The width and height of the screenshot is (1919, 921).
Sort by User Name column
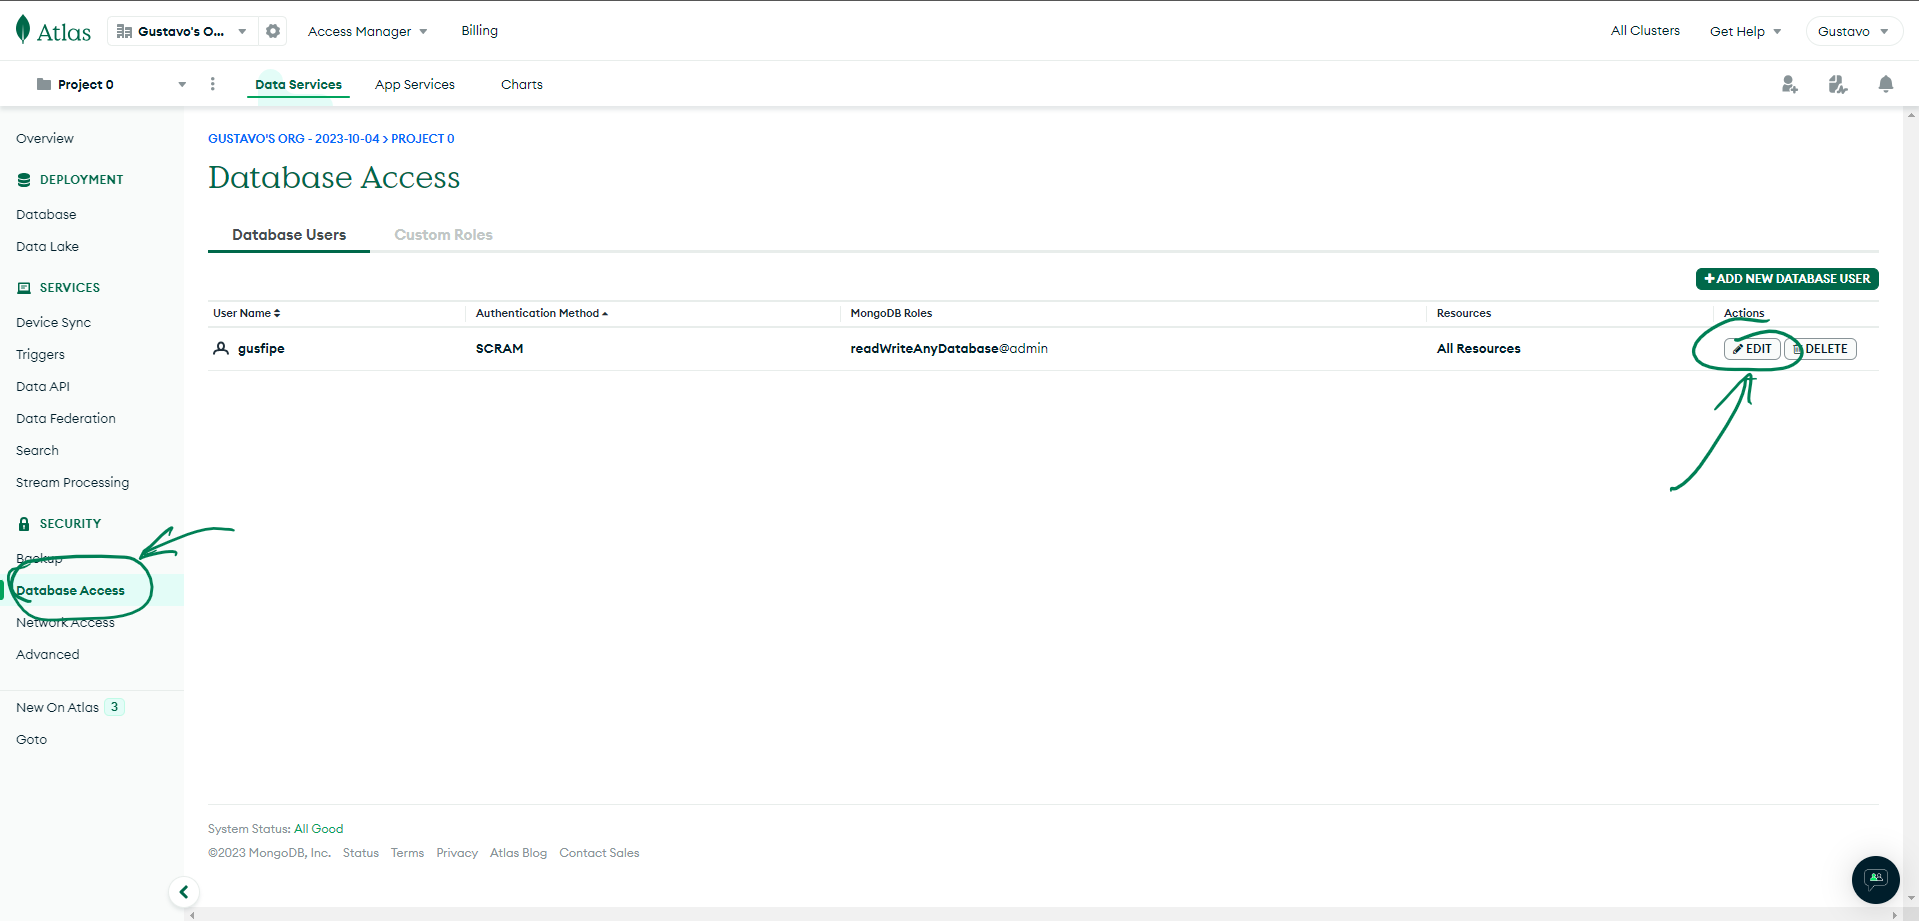pyautogui.click(x=246, y=313)
